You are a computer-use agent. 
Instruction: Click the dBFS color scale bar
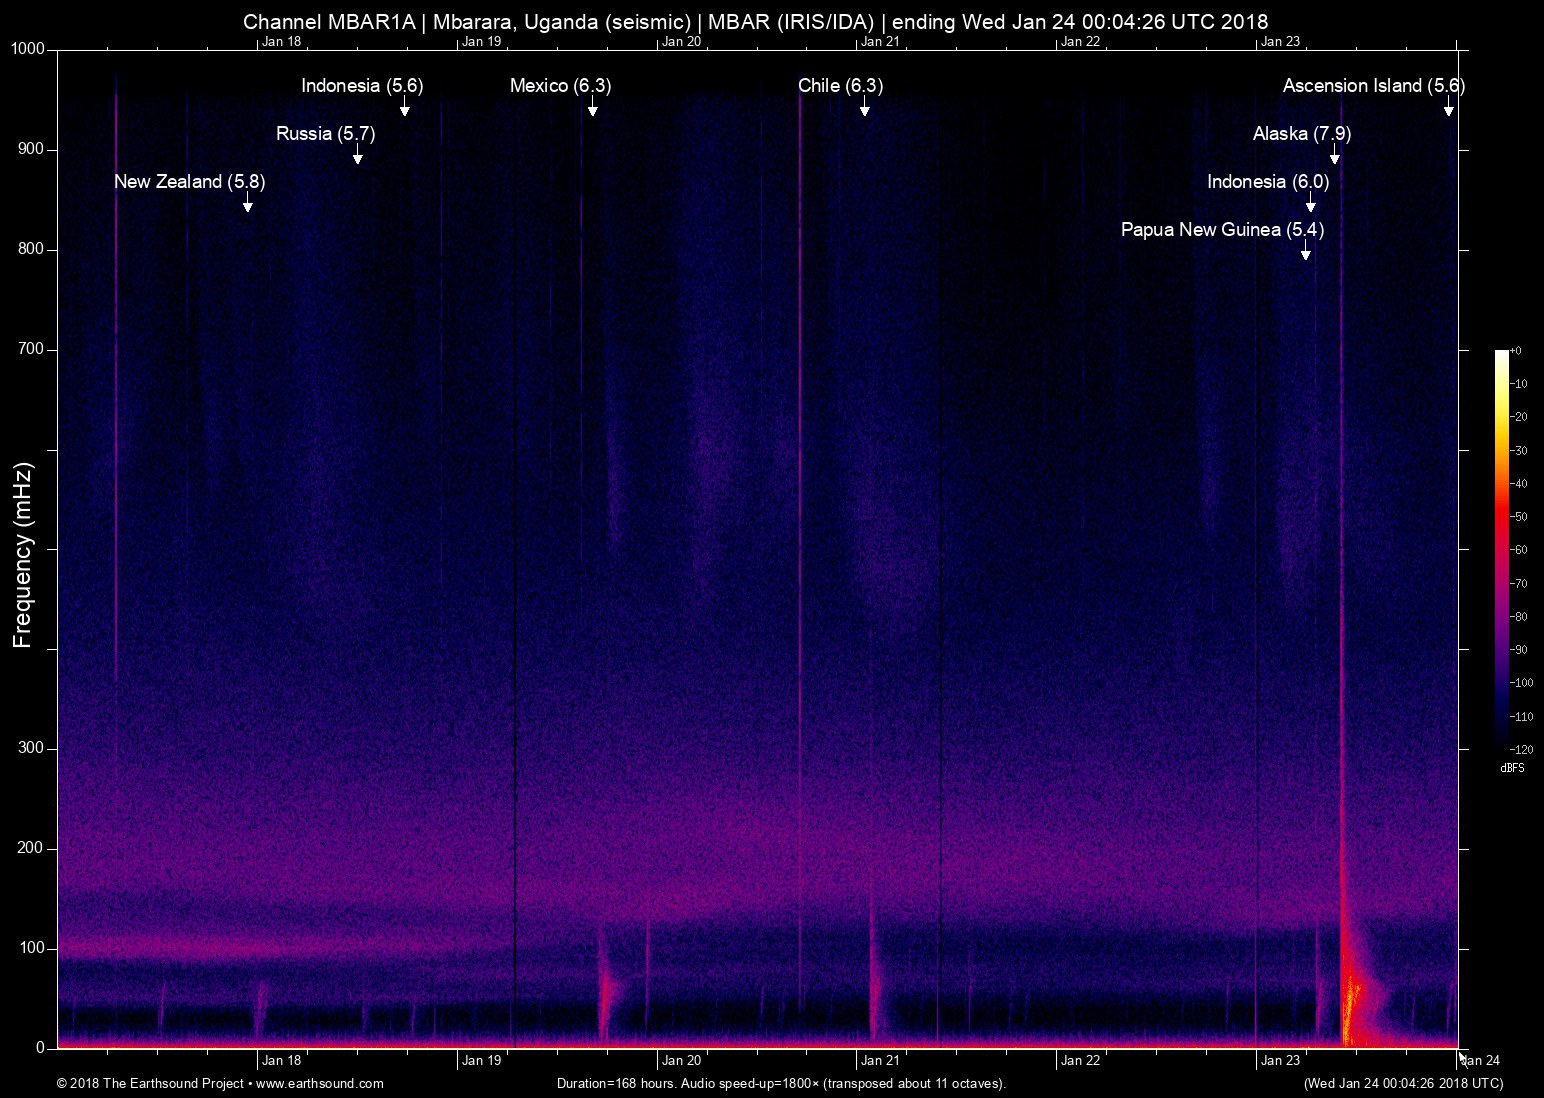point(1501,550)
